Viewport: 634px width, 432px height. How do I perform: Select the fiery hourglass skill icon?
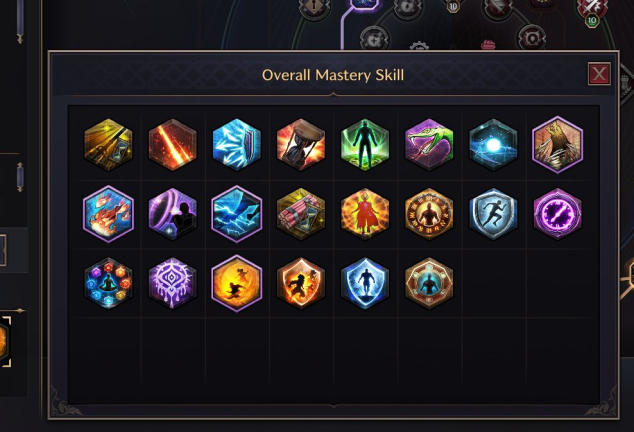[x=301, y=145]
